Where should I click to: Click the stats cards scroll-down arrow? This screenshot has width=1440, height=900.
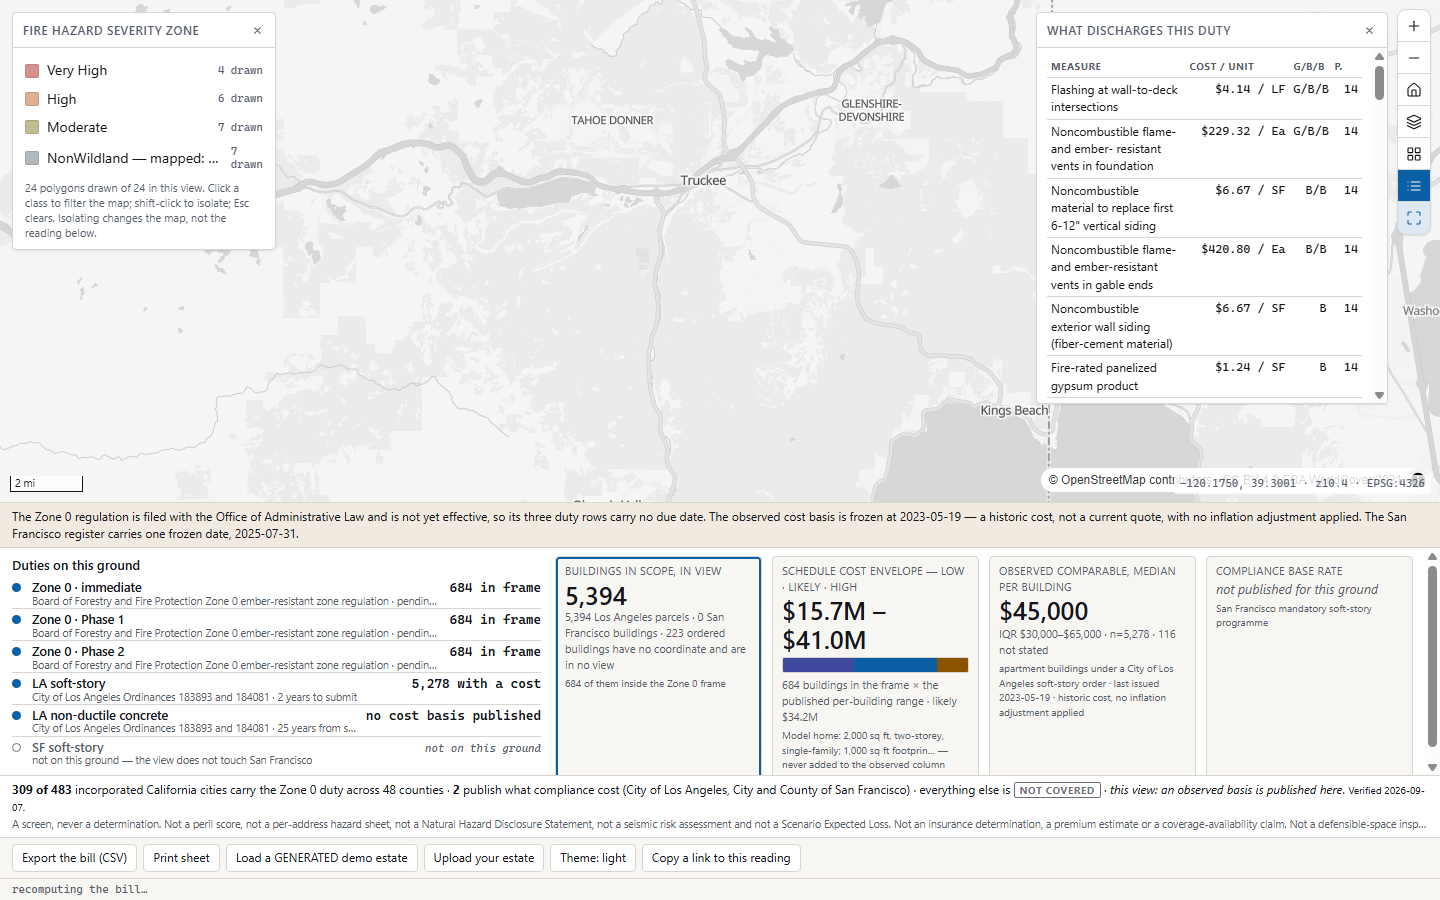coord(1432,768)
